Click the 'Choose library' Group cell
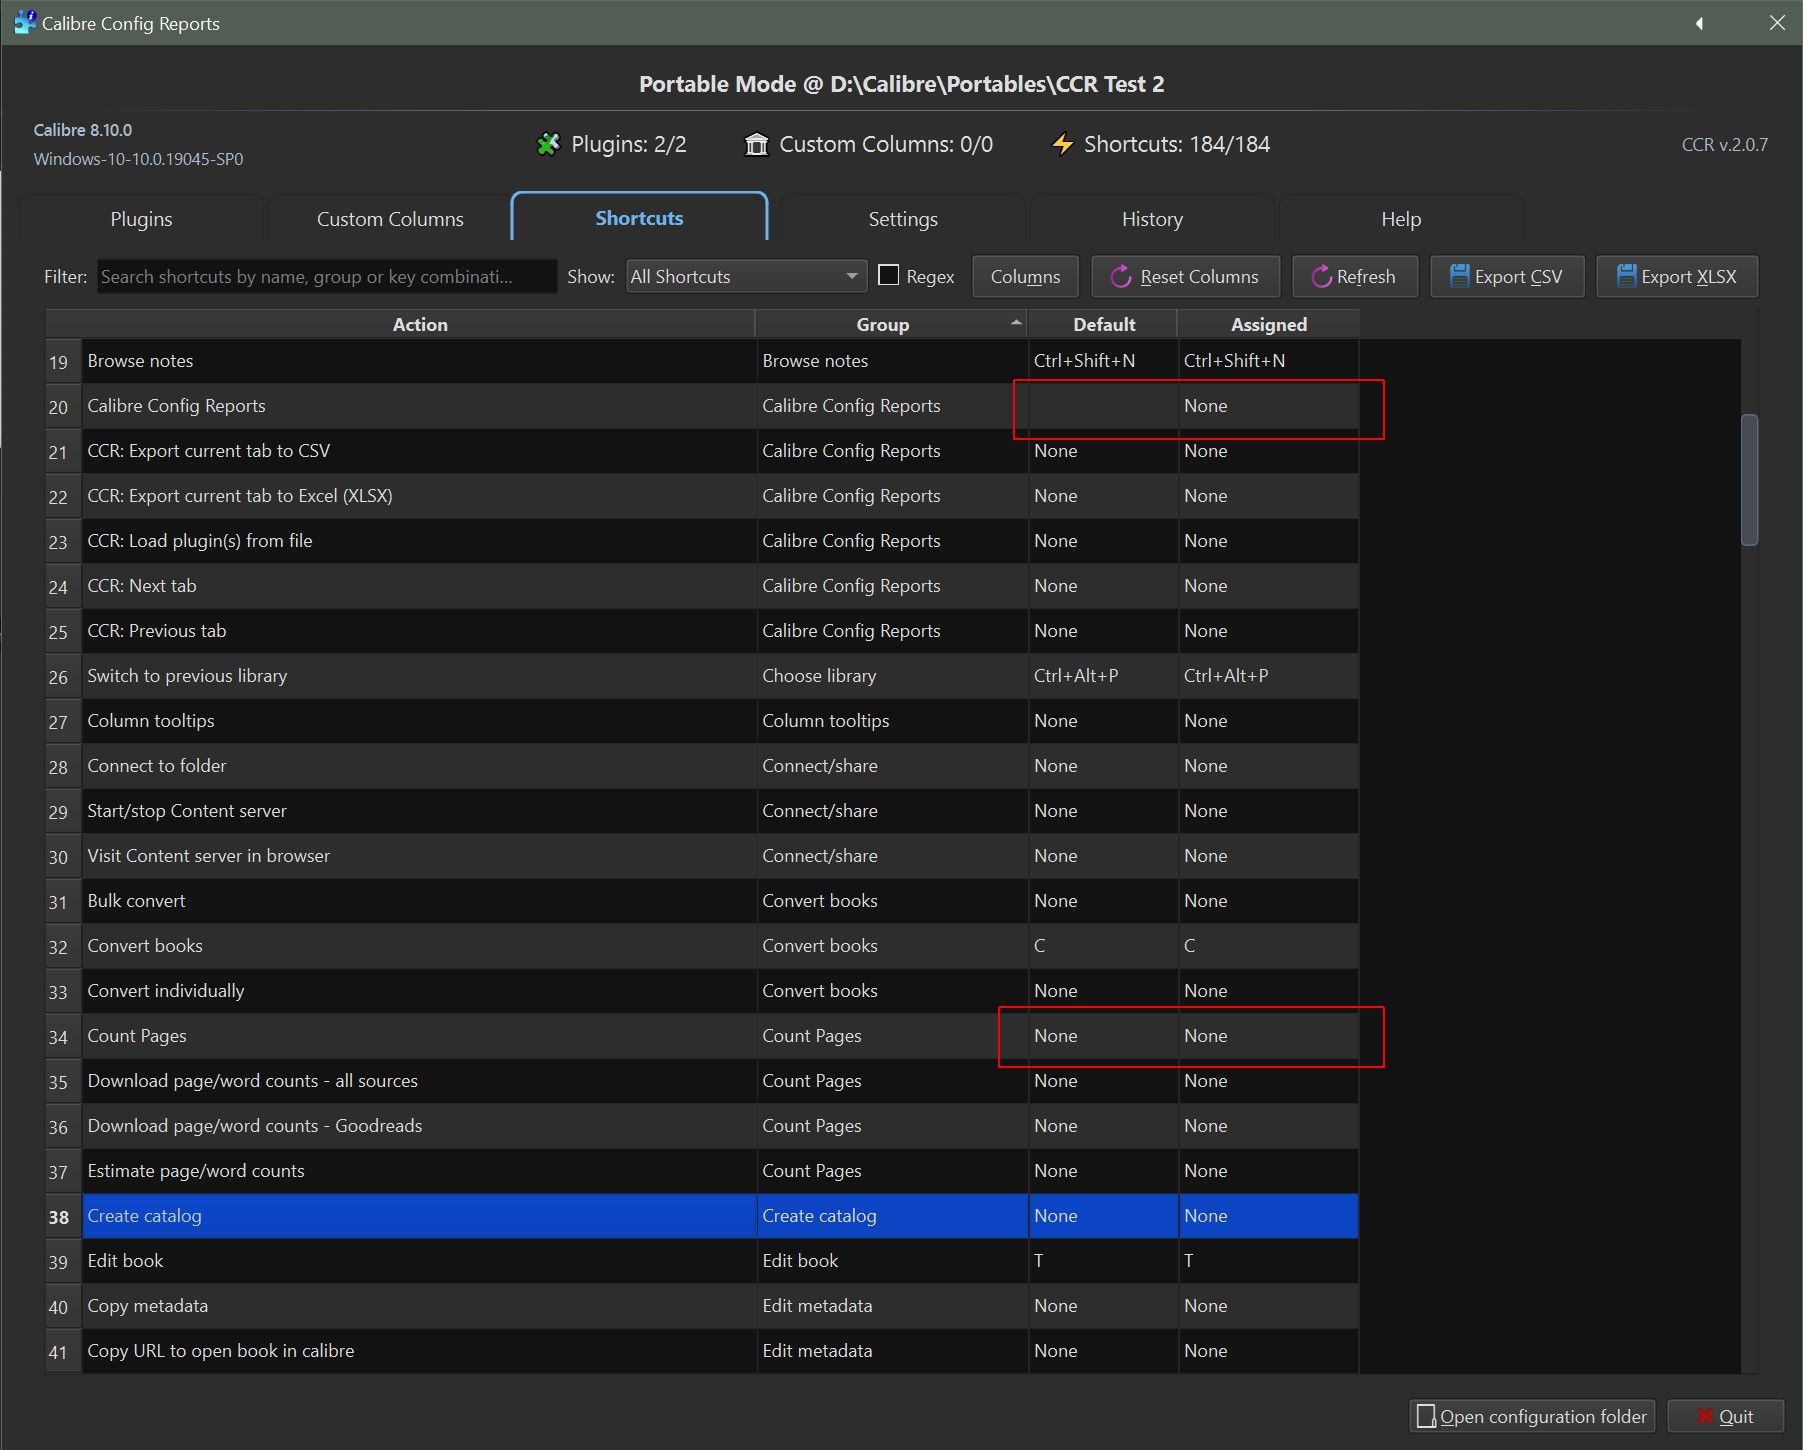 tap(892, 675)
